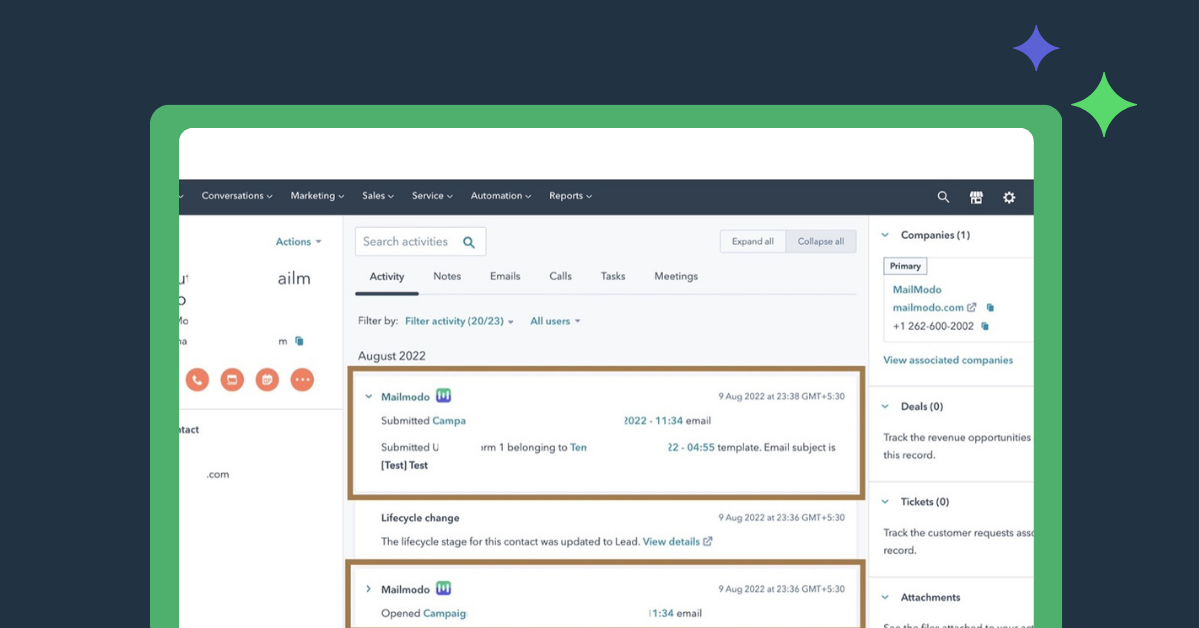Open the All users filter dropdown
Screen dimensions: 1200x628
tap(555, 321)
